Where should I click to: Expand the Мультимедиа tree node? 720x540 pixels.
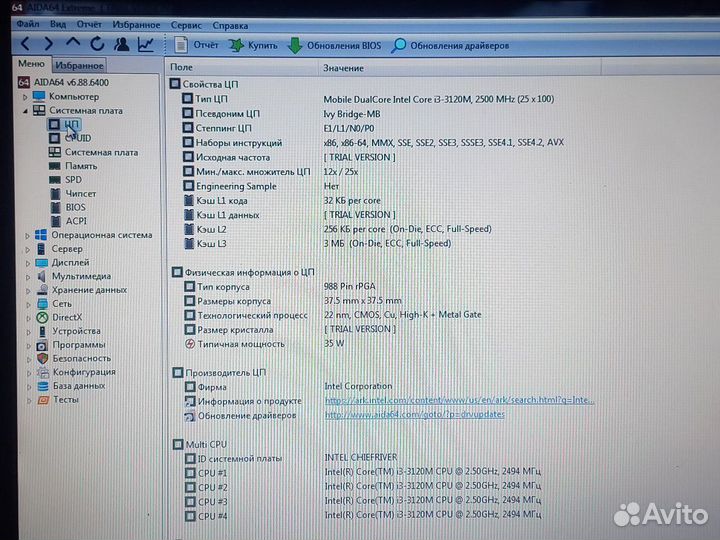coord(28,277)
